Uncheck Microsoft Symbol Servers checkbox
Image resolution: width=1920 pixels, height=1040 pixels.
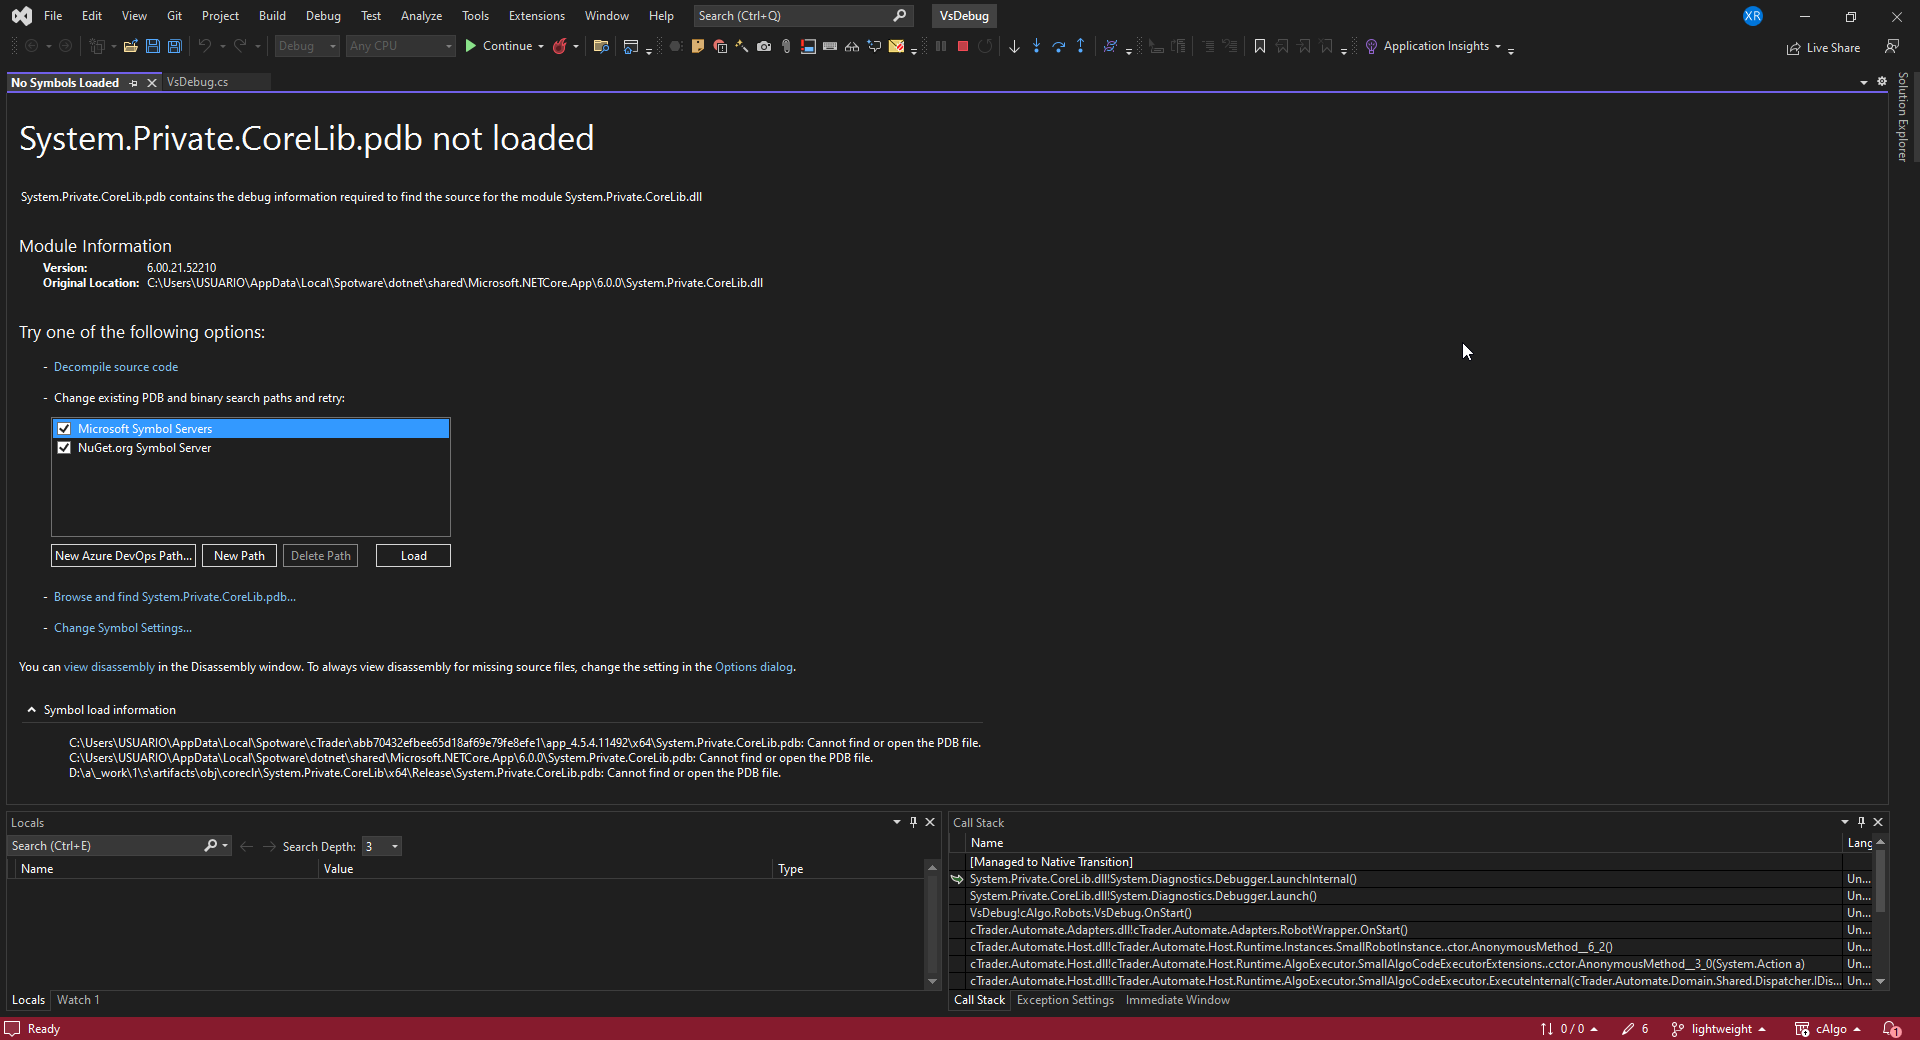64,429
